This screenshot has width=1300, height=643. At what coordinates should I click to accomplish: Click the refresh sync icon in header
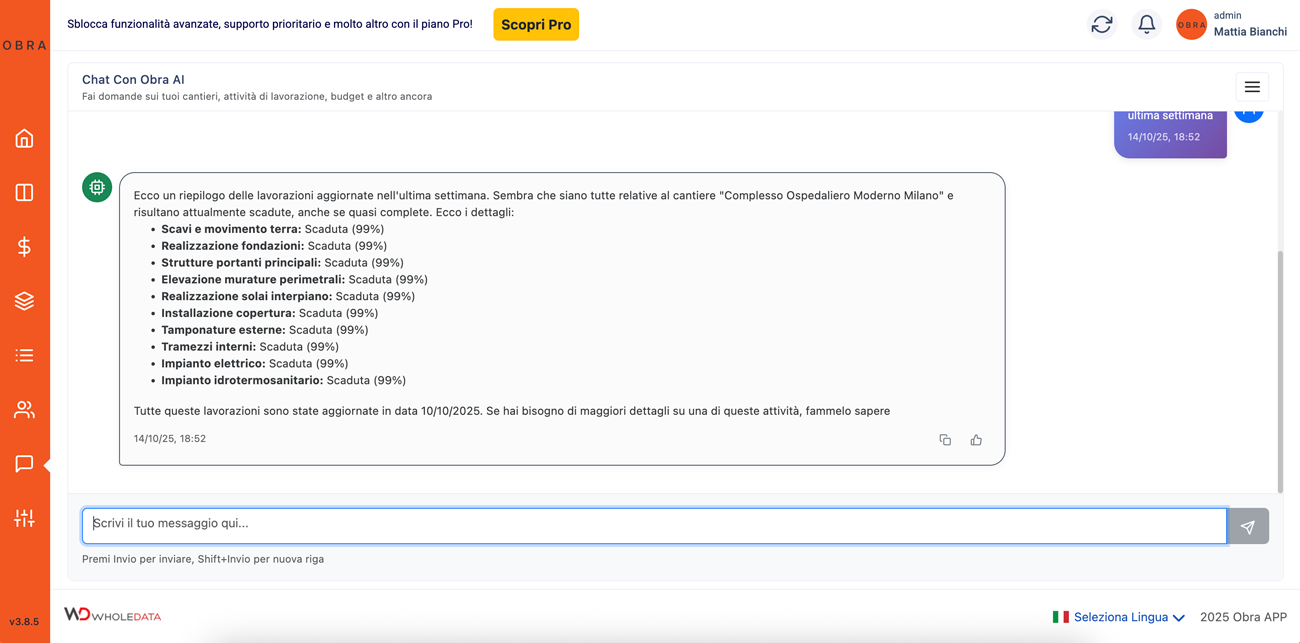point(1102,25)
